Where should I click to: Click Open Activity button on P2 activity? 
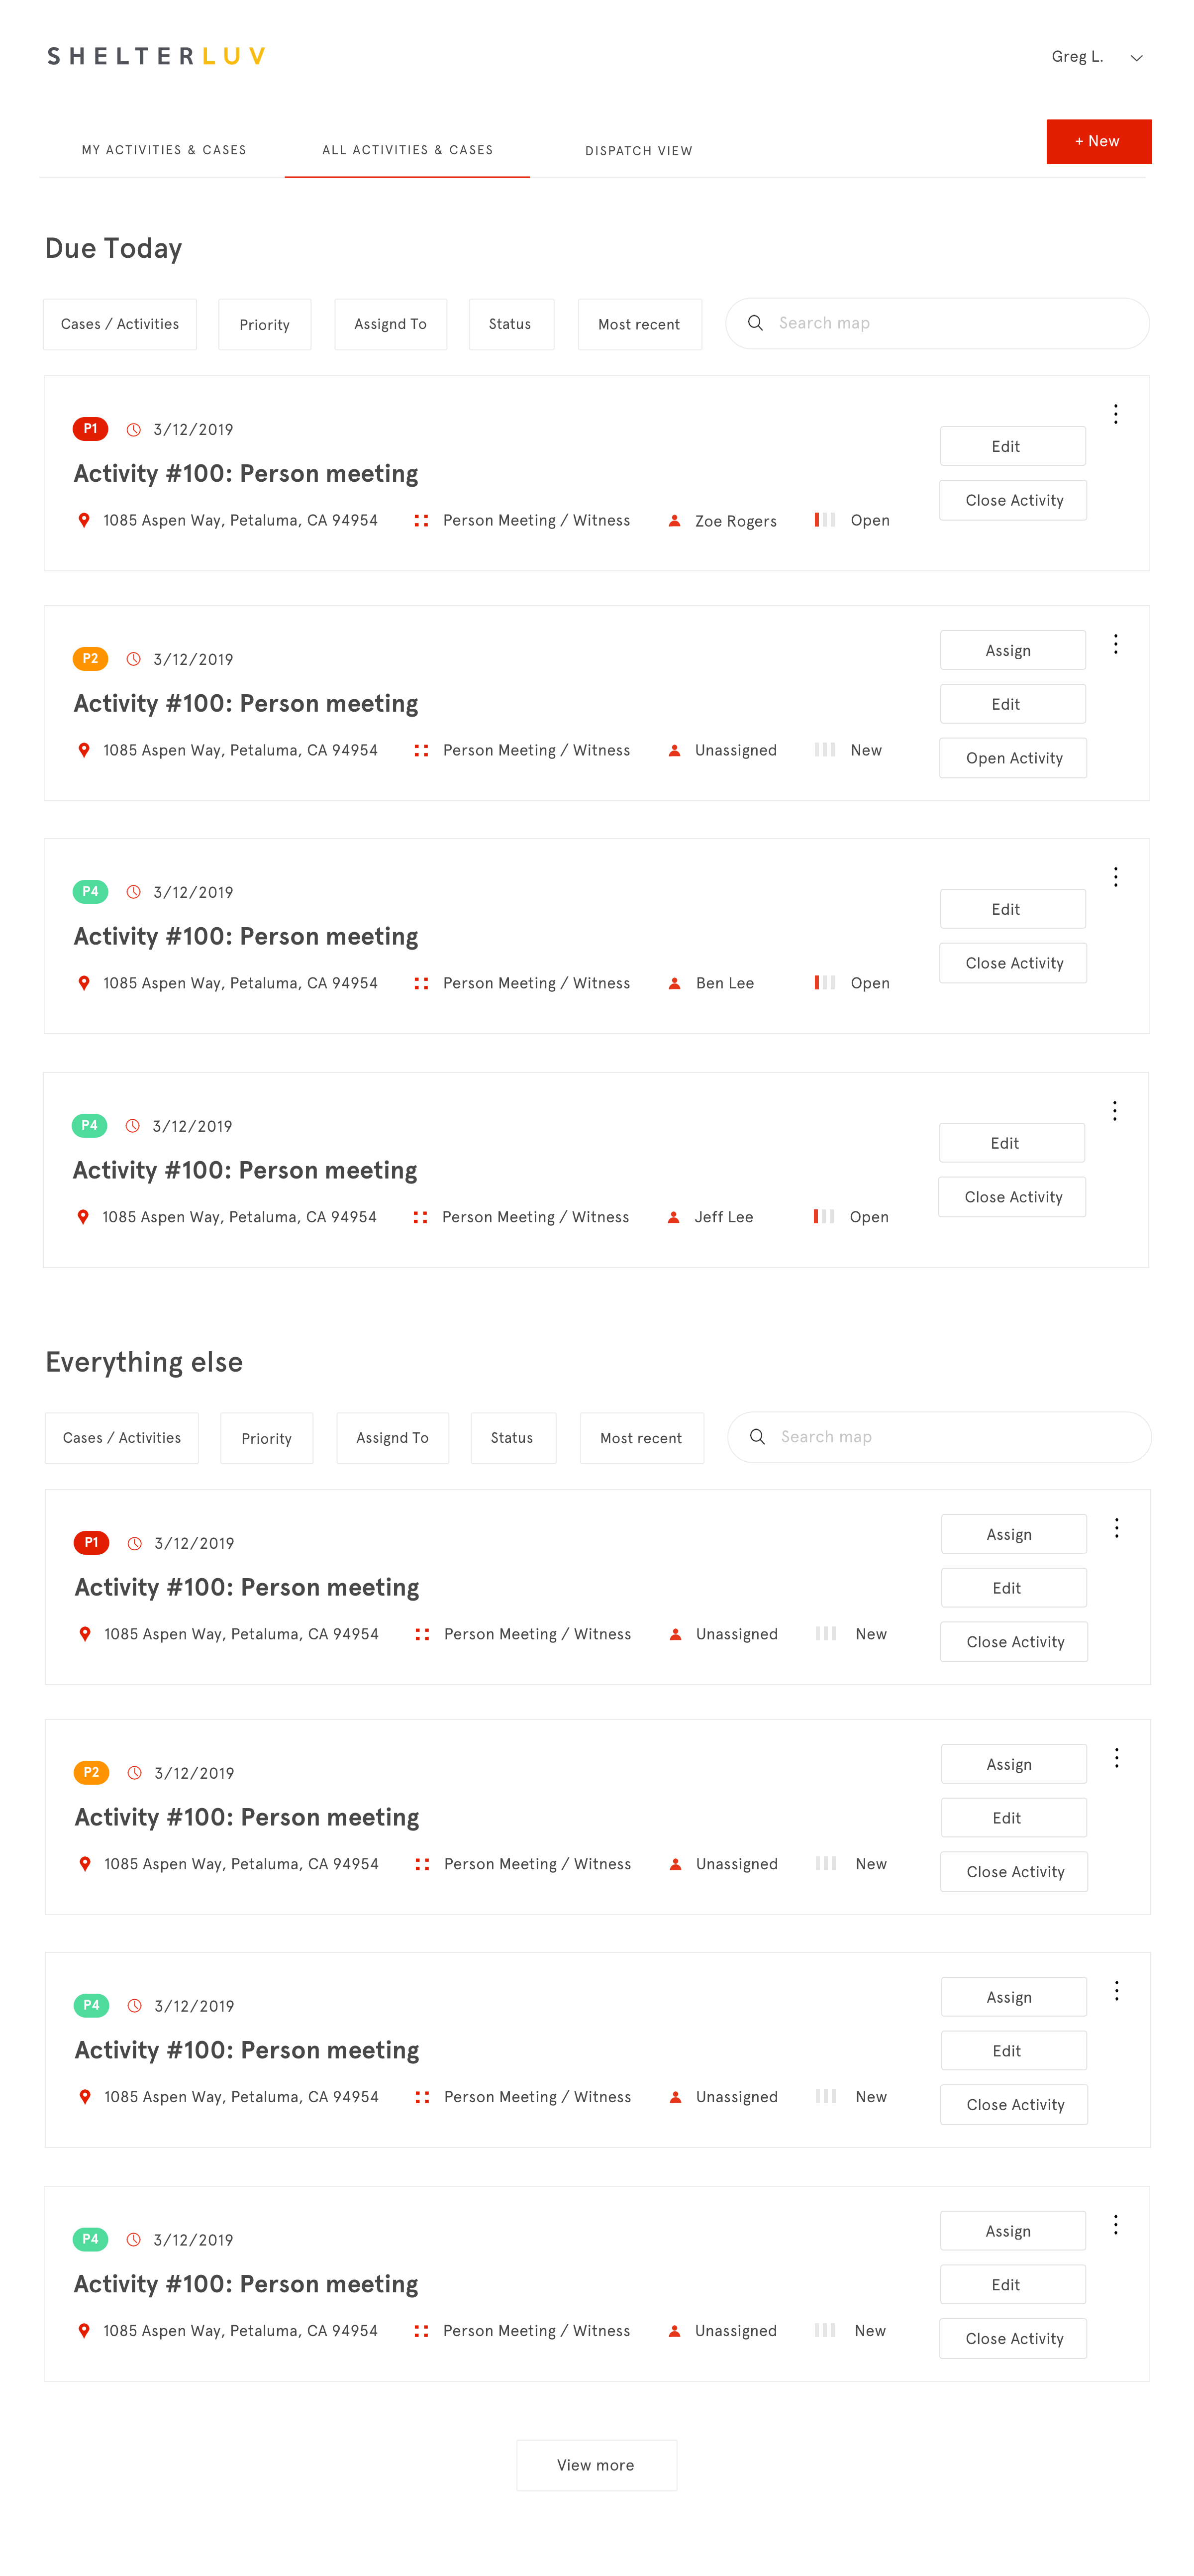(1013, 758)
